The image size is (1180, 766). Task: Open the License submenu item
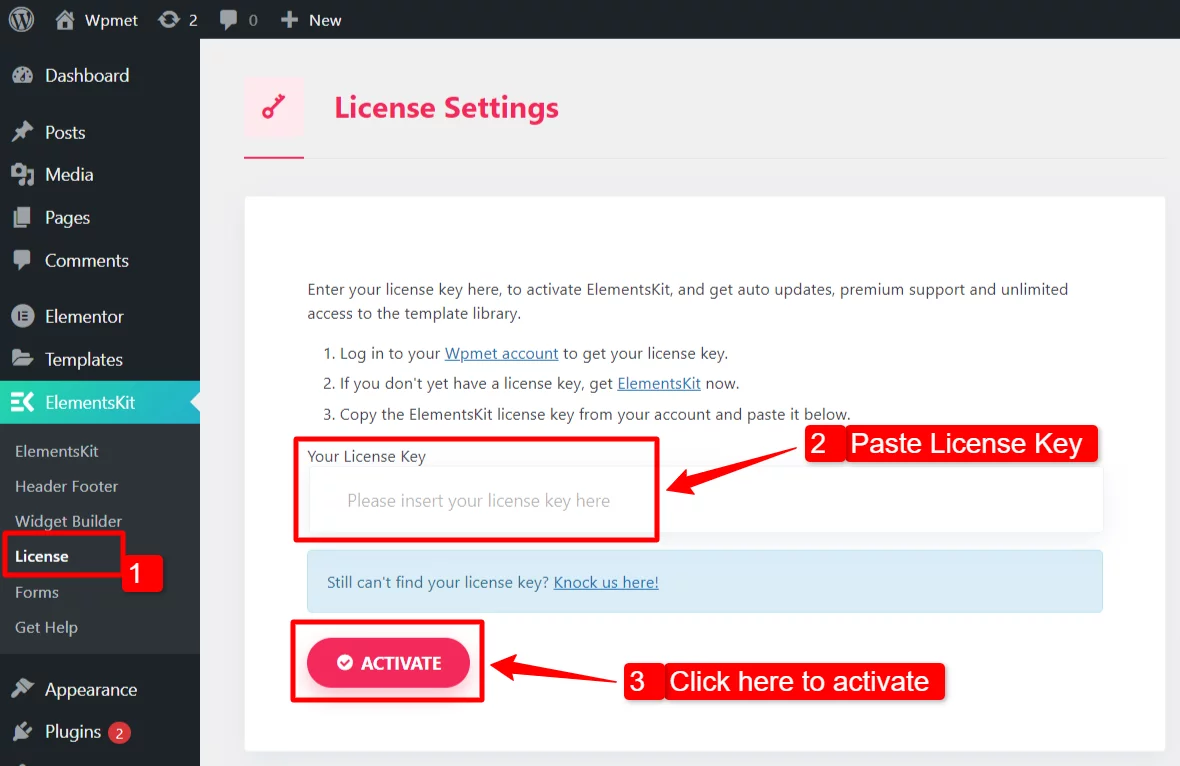(41, 556)
